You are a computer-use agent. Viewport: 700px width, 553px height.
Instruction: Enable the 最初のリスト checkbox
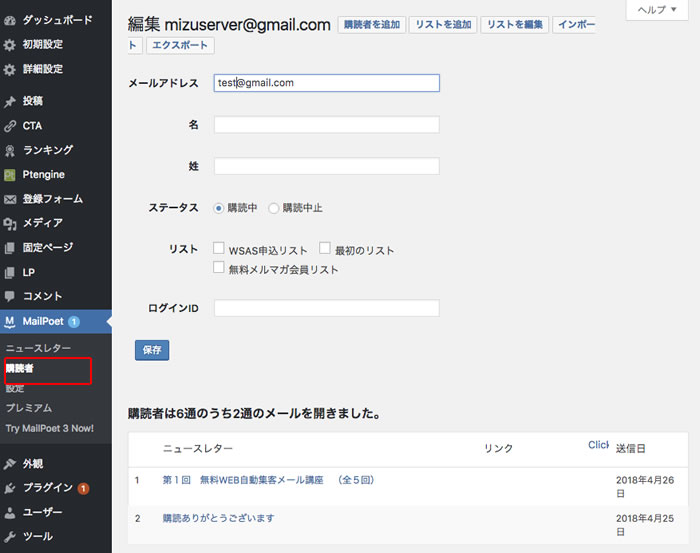(x=325, y=249)
